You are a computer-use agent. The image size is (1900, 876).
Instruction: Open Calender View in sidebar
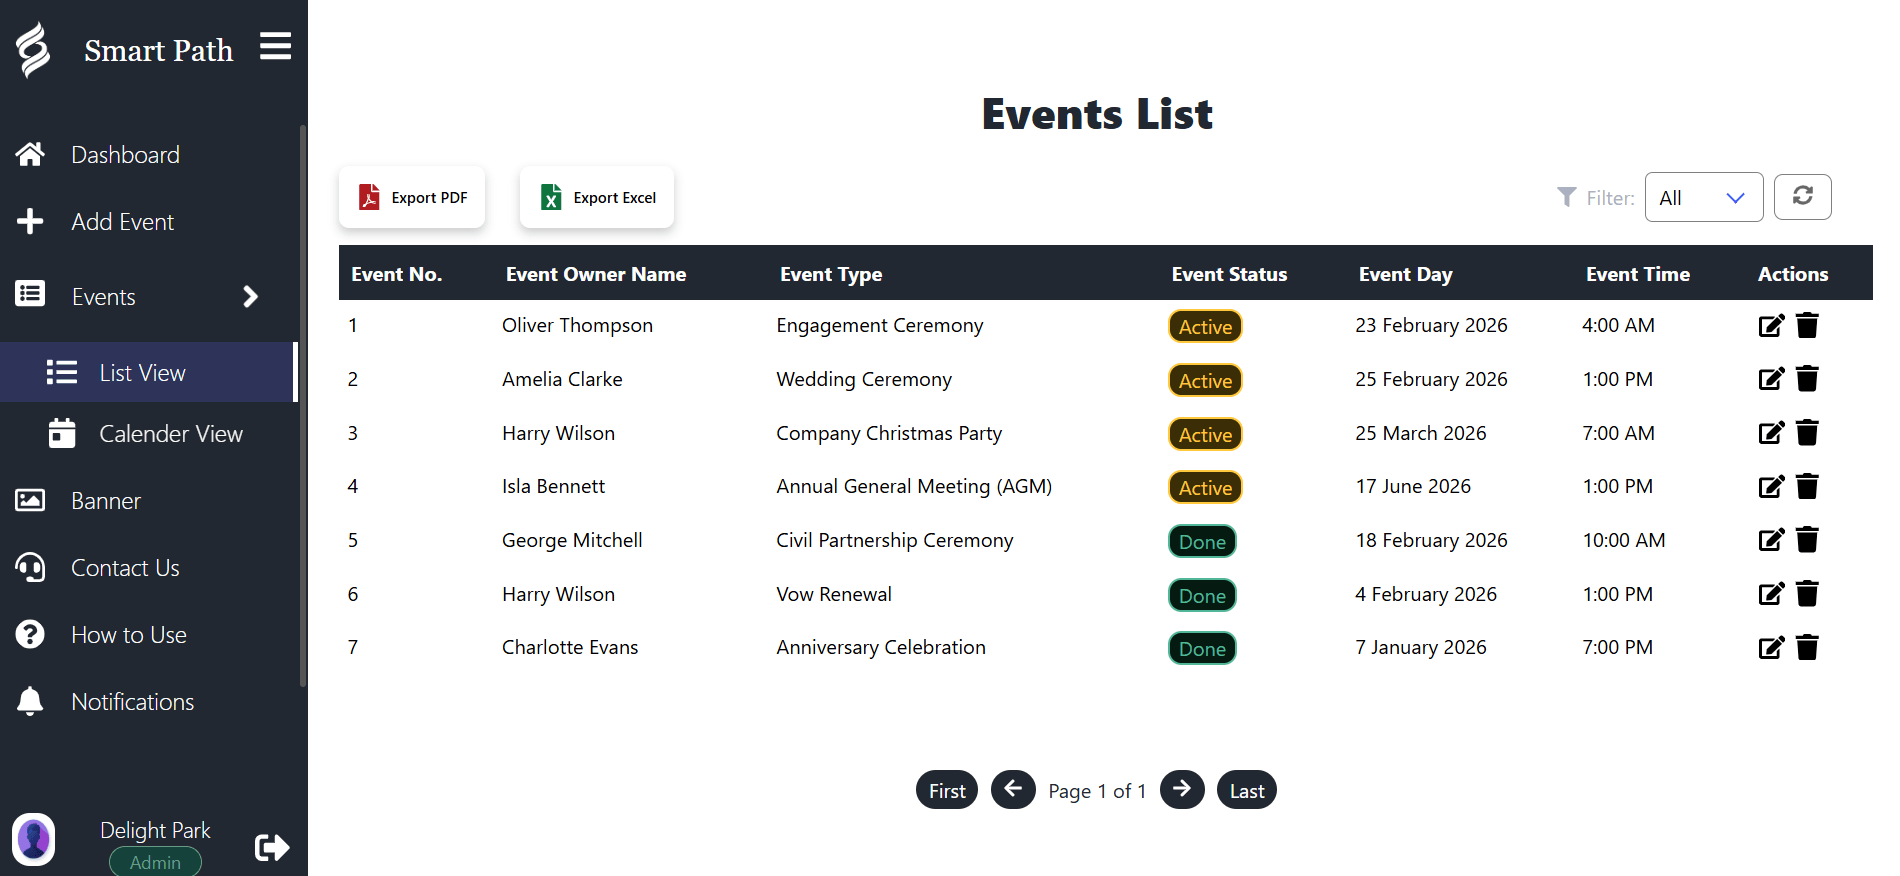click(x=170, y=434)
